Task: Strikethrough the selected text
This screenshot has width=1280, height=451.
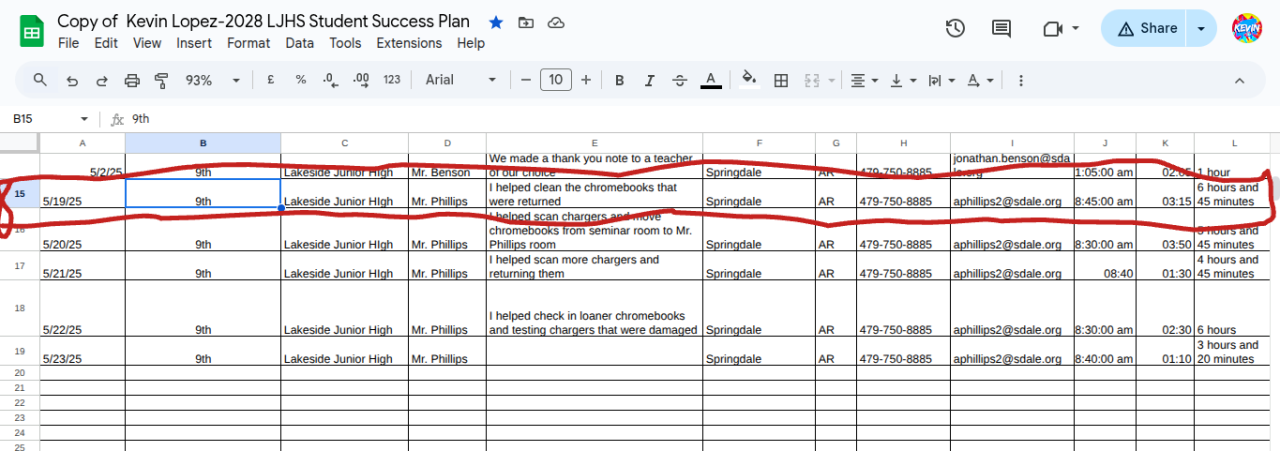Action: pyautogui.click(x=680, y=80)
